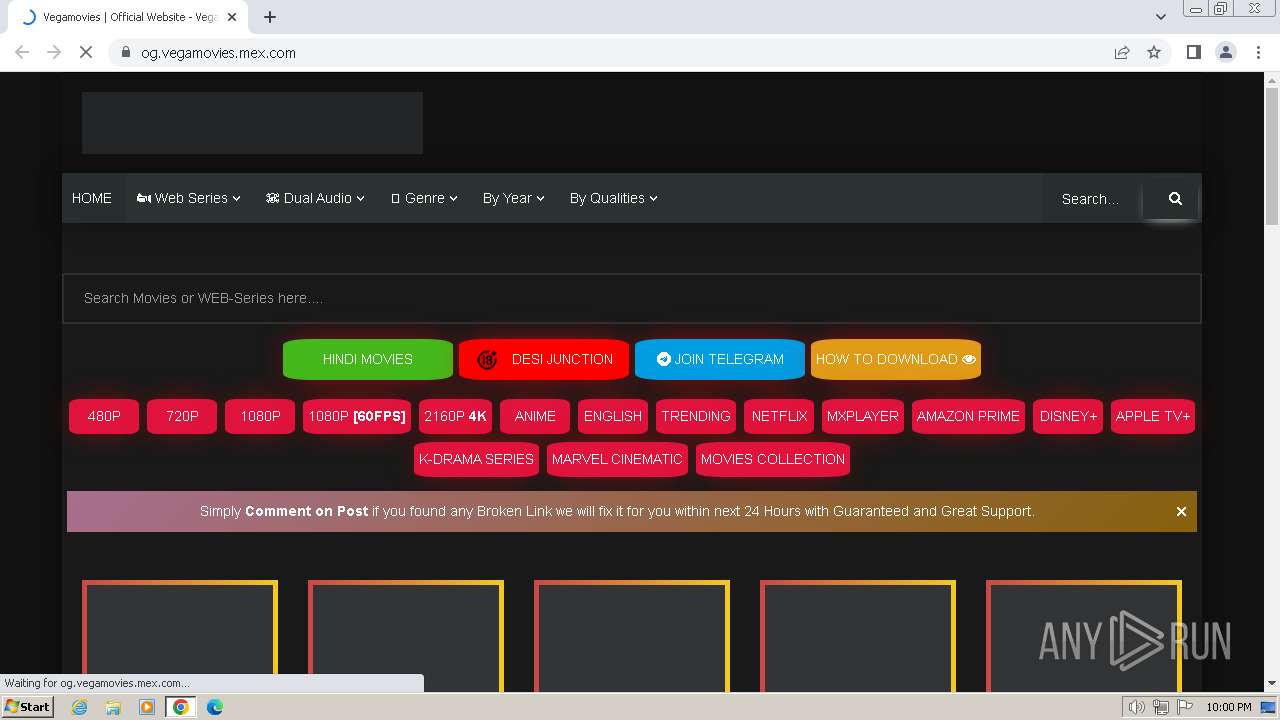Close the Vegamovies browser tab
The width and height of the screenshot is (1280, 720).
pos(232,17)
